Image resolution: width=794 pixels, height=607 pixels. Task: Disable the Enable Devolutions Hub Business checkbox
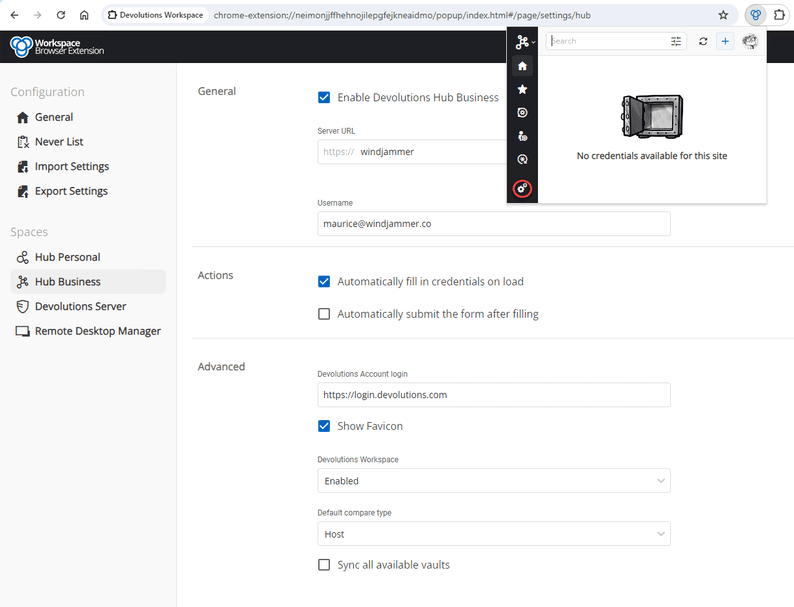click(324, 97)
